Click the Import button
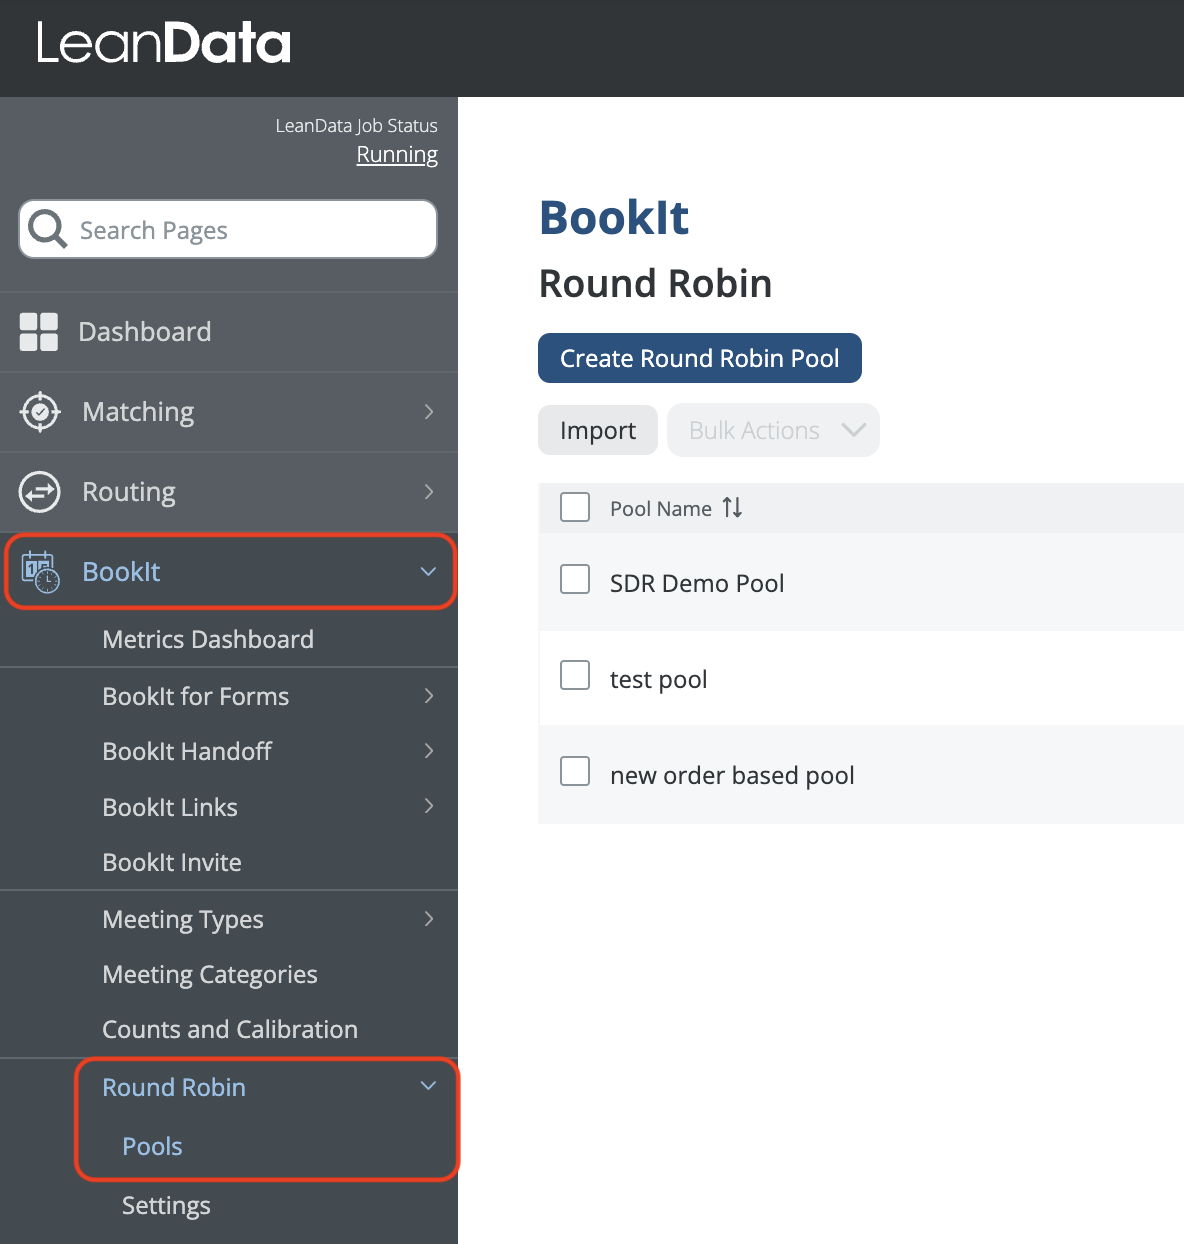The image size is (1184, 1244). coord(598,430)
